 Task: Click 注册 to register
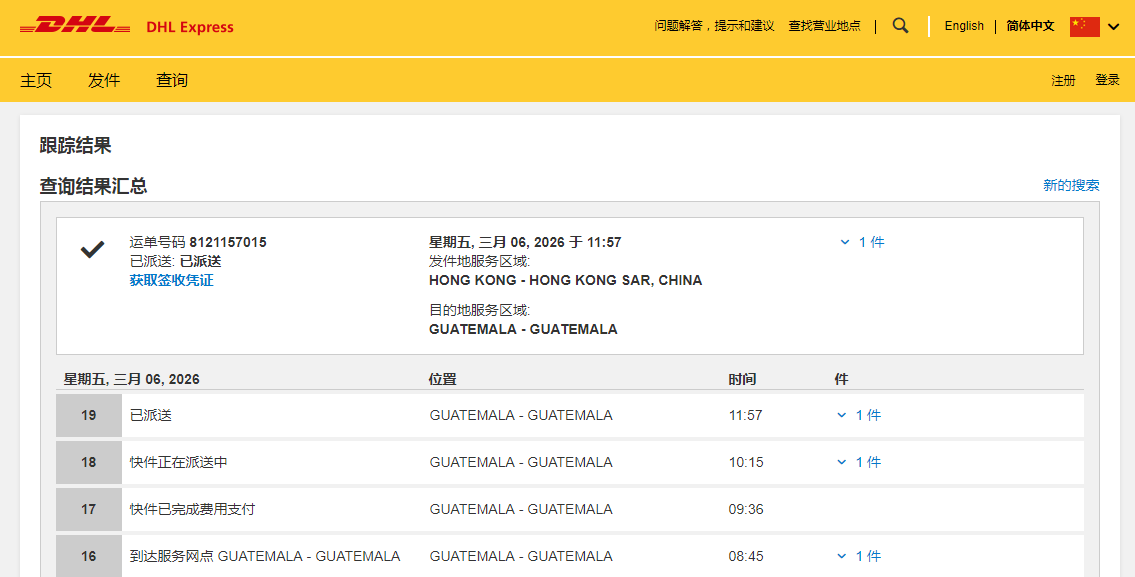pos(1063,80)
